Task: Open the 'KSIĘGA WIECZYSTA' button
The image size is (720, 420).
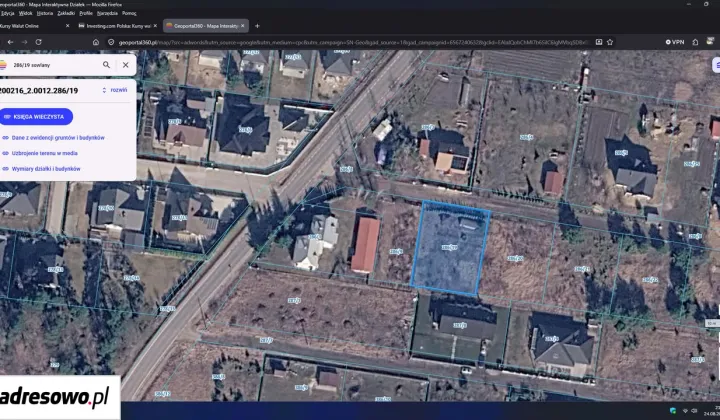Action: point(35,117)
